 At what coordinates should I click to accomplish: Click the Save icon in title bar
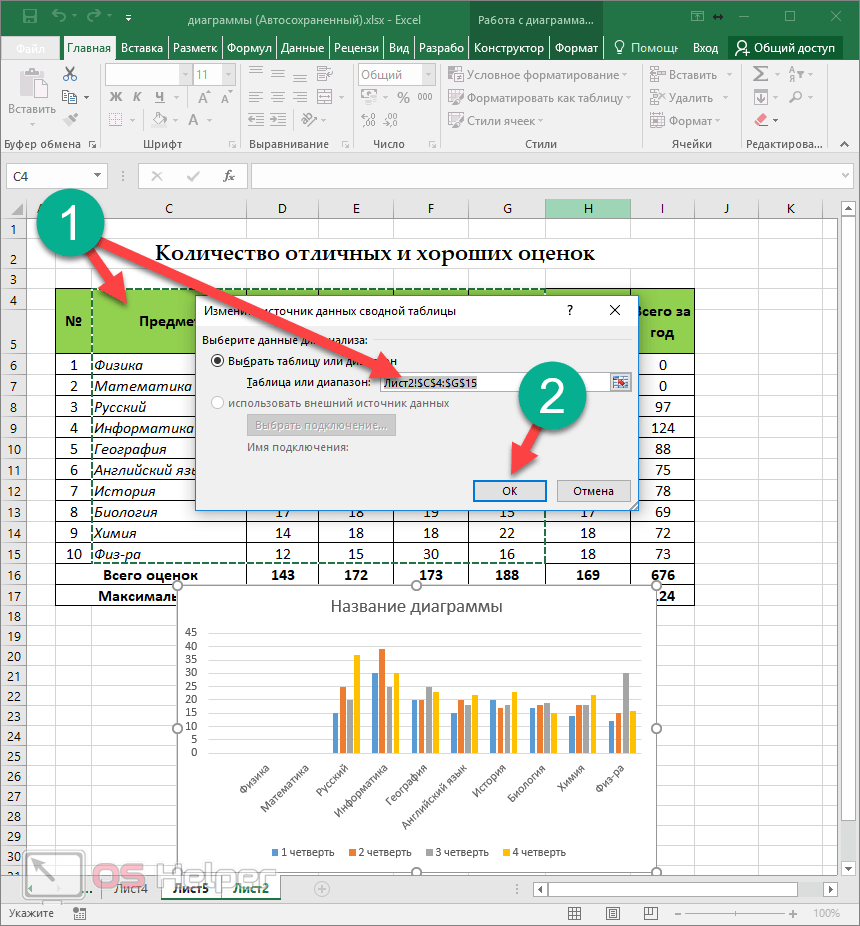pos(29,17)
